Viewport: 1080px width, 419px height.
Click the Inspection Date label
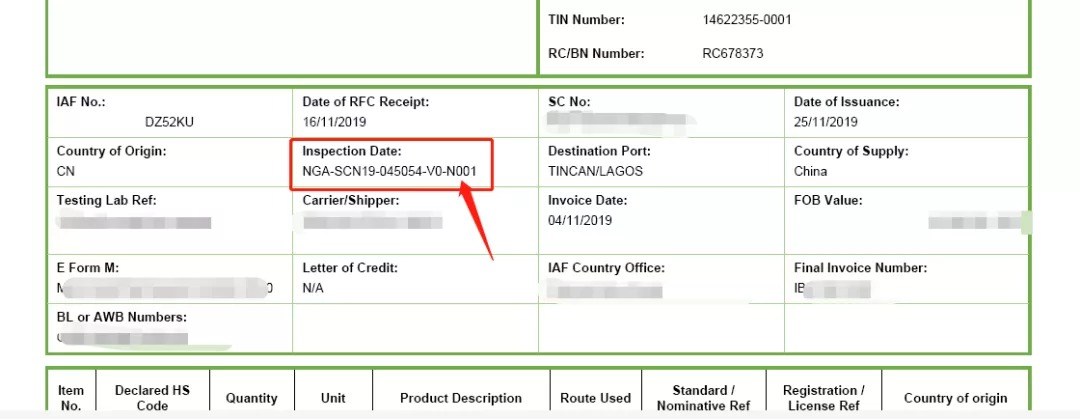351,151
